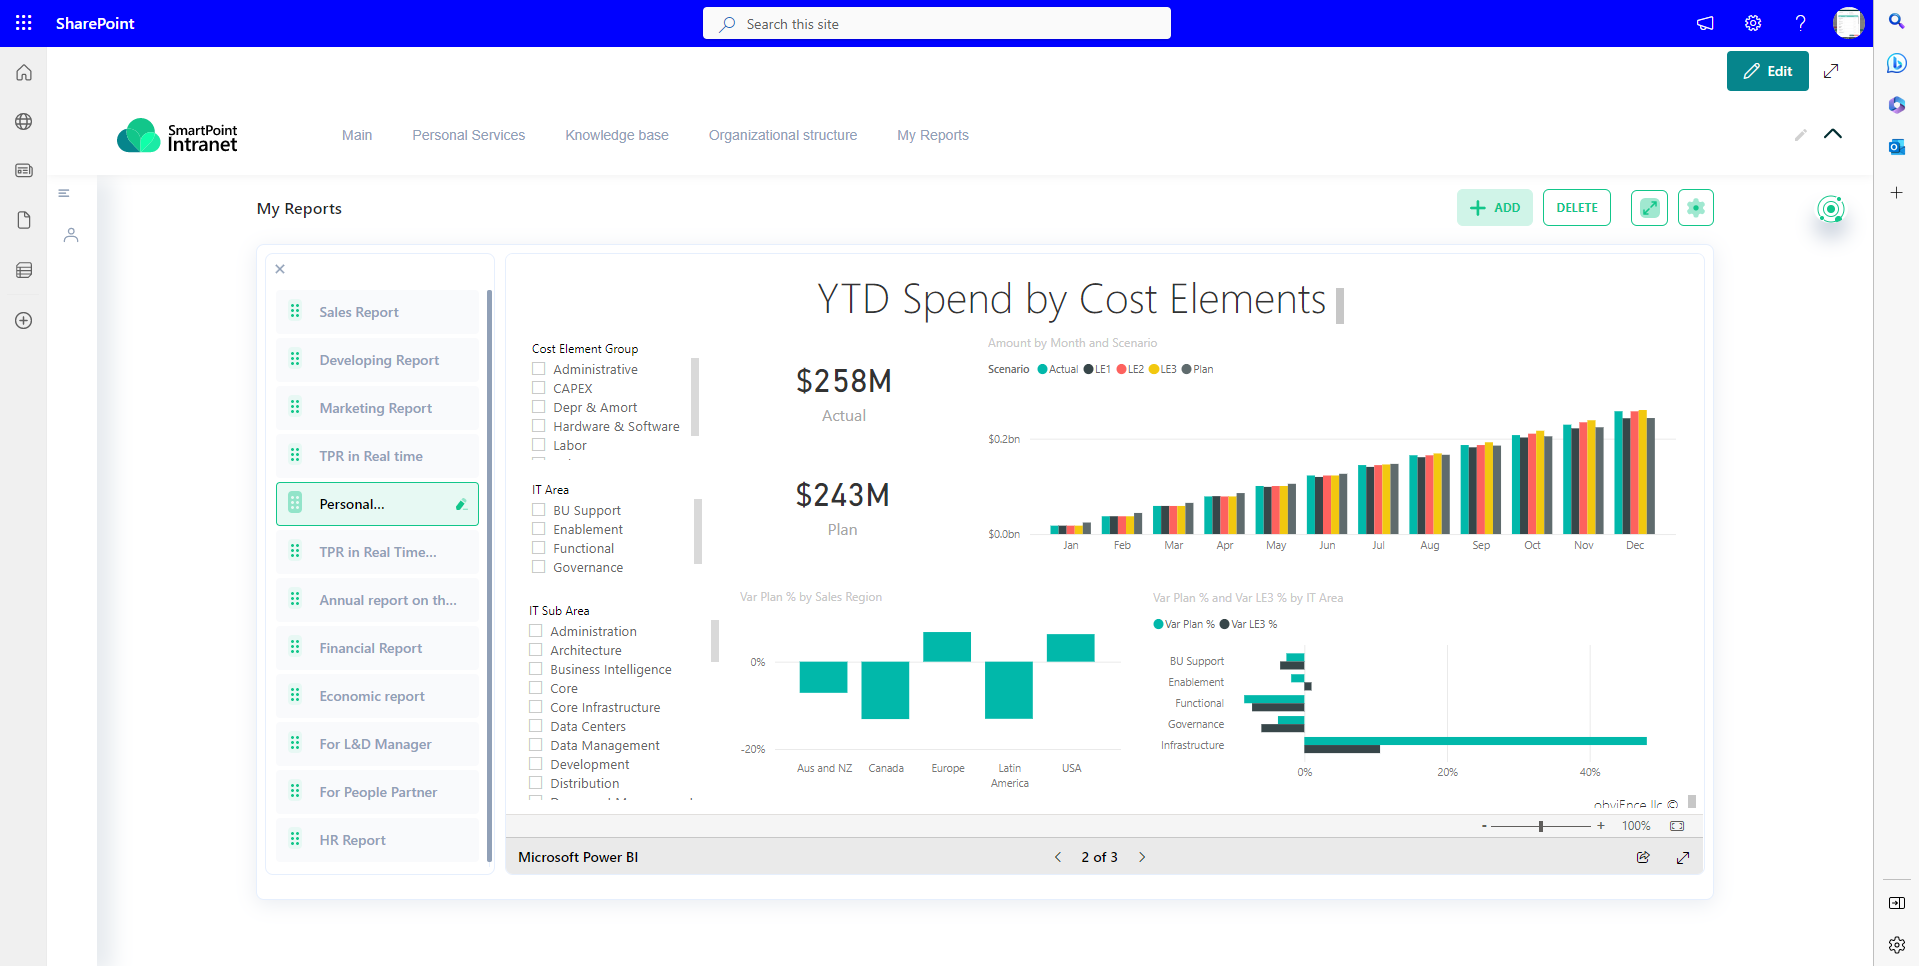Open the app launcher waffle icon
Screen dimensions: 1919x966
pyautogui.click(x=23, y=23)
